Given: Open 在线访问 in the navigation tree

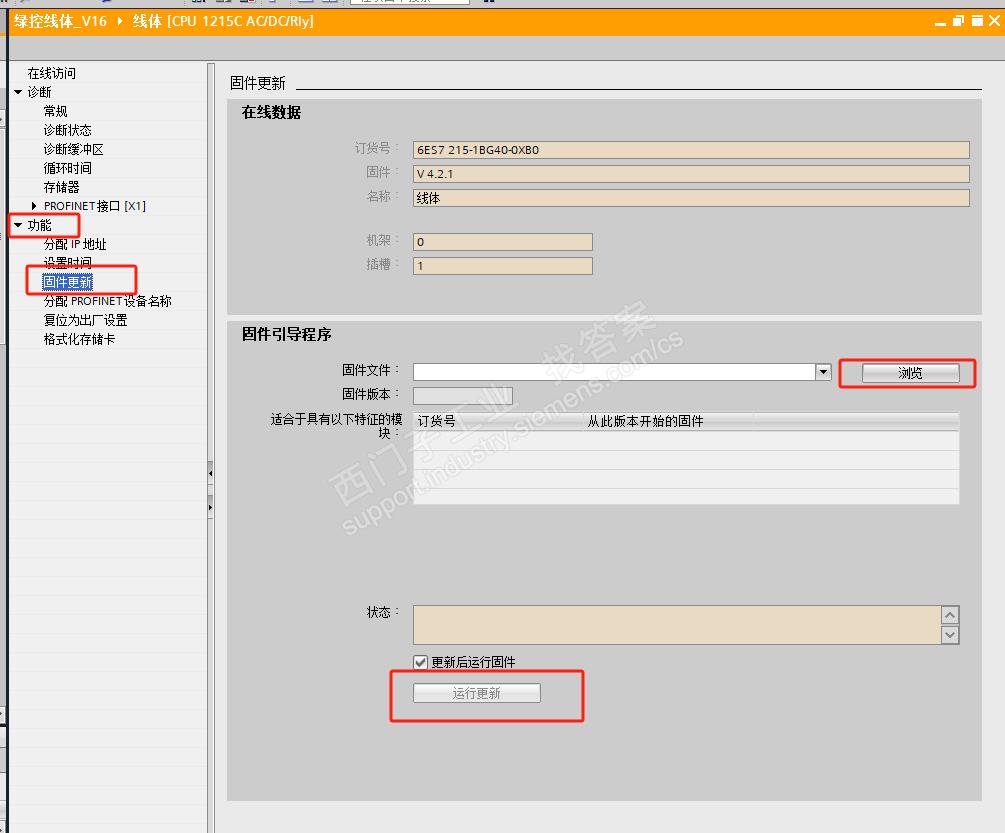Looking at the screenshot, I should pyautogui.click(x=51, y=73).
